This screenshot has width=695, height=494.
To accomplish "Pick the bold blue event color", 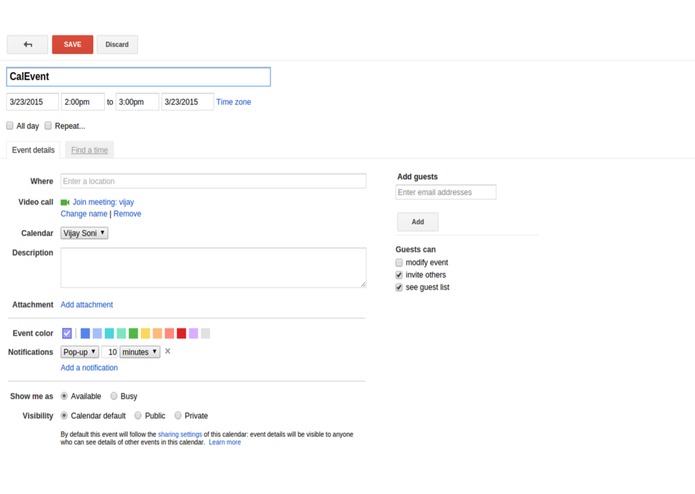I will click(x=85, y=333).
